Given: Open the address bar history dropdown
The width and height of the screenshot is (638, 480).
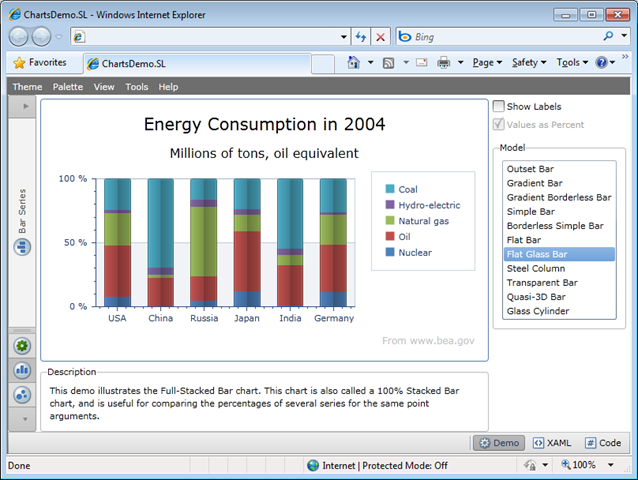Looking at the screenshot, I should tap(344, 37).
